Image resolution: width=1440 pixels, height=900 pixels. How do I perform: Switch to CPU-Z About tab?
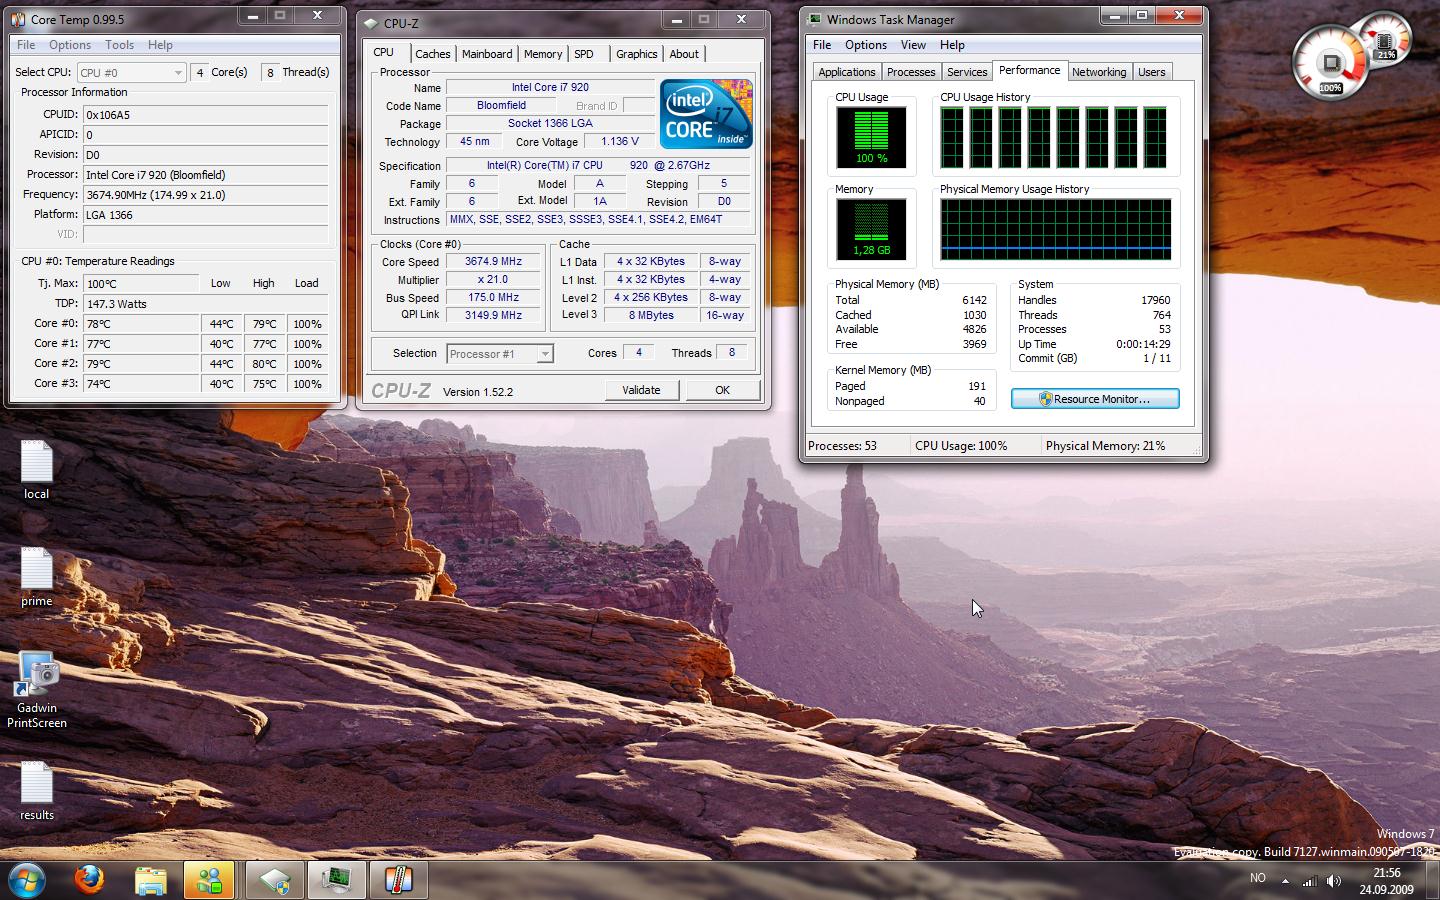(684, 54)
